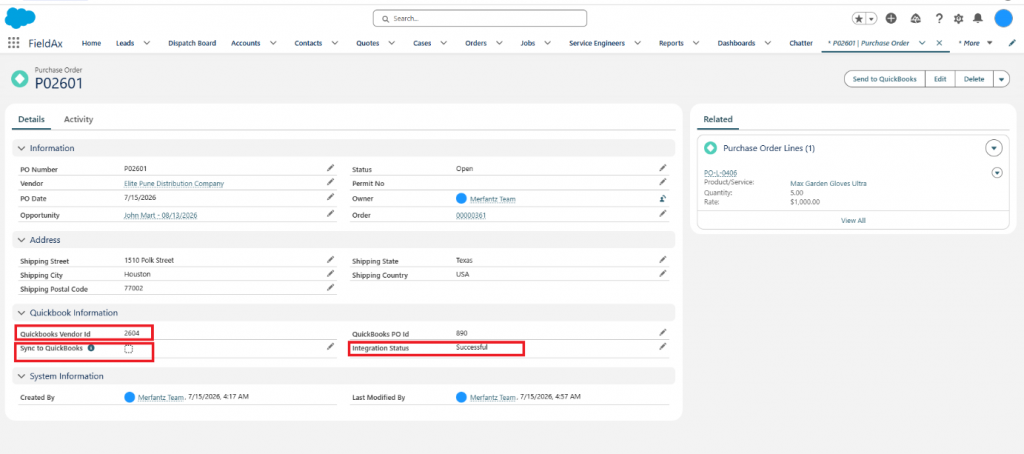
Task: Switch to the Activity tab
Action: [78, 120]
